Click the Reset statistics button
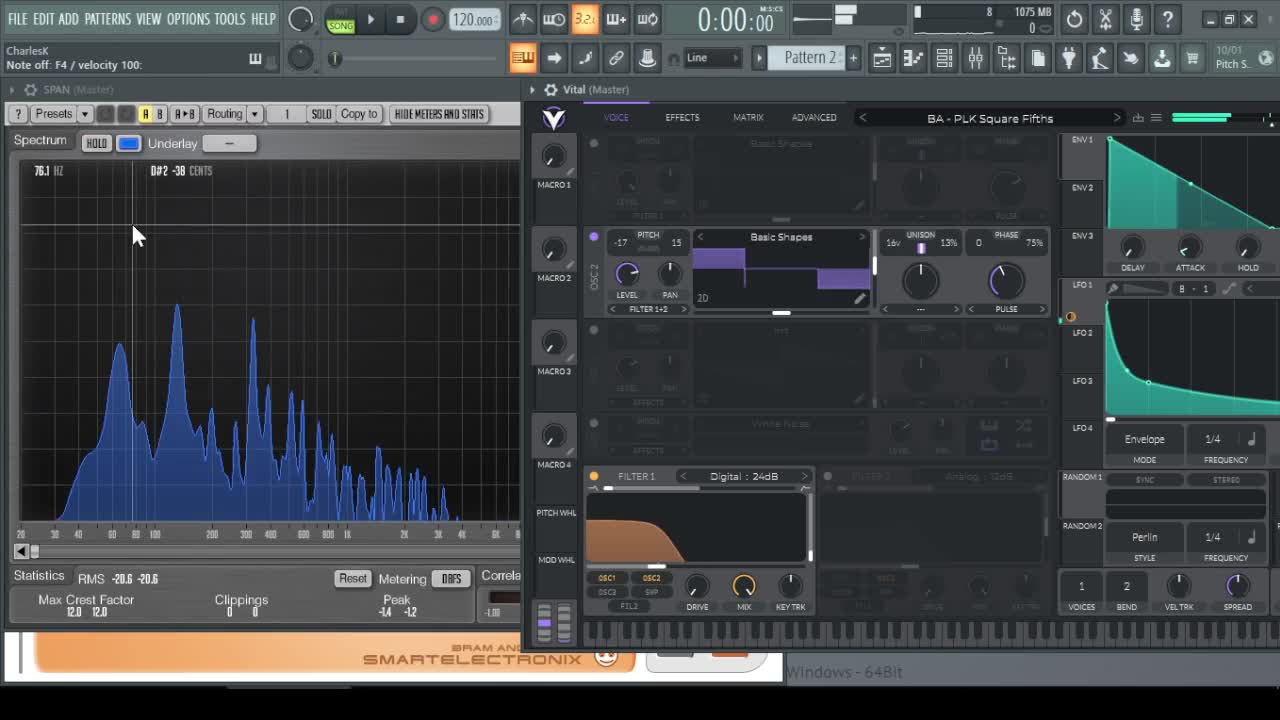1280x720 pixels. pos(353,579)
